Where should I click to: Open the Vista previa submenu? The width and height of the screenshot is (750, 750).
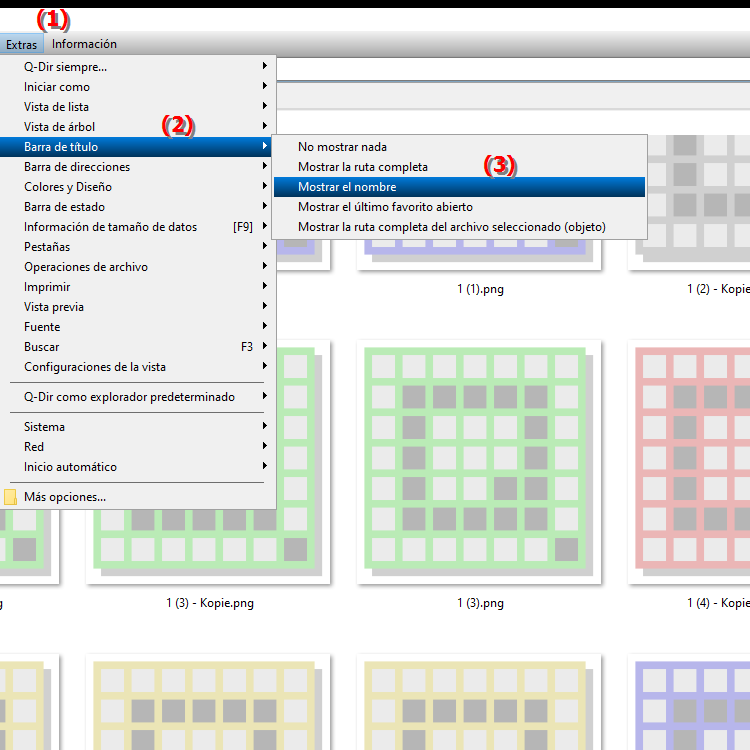point(138,307)
